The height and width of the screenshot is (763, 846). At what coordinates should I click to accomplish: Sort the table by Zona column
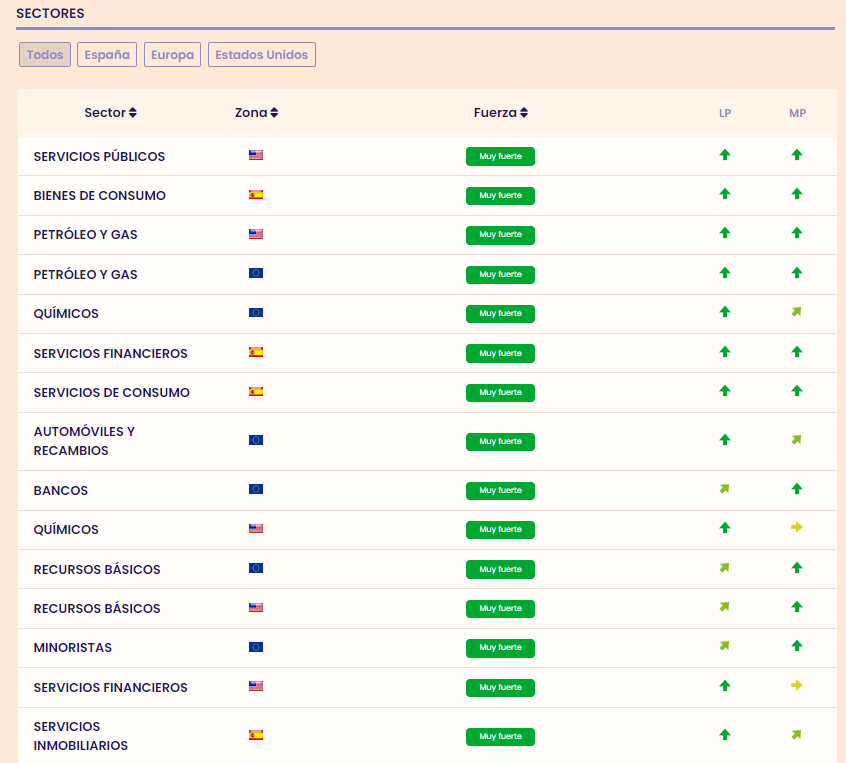pos(256,113)
